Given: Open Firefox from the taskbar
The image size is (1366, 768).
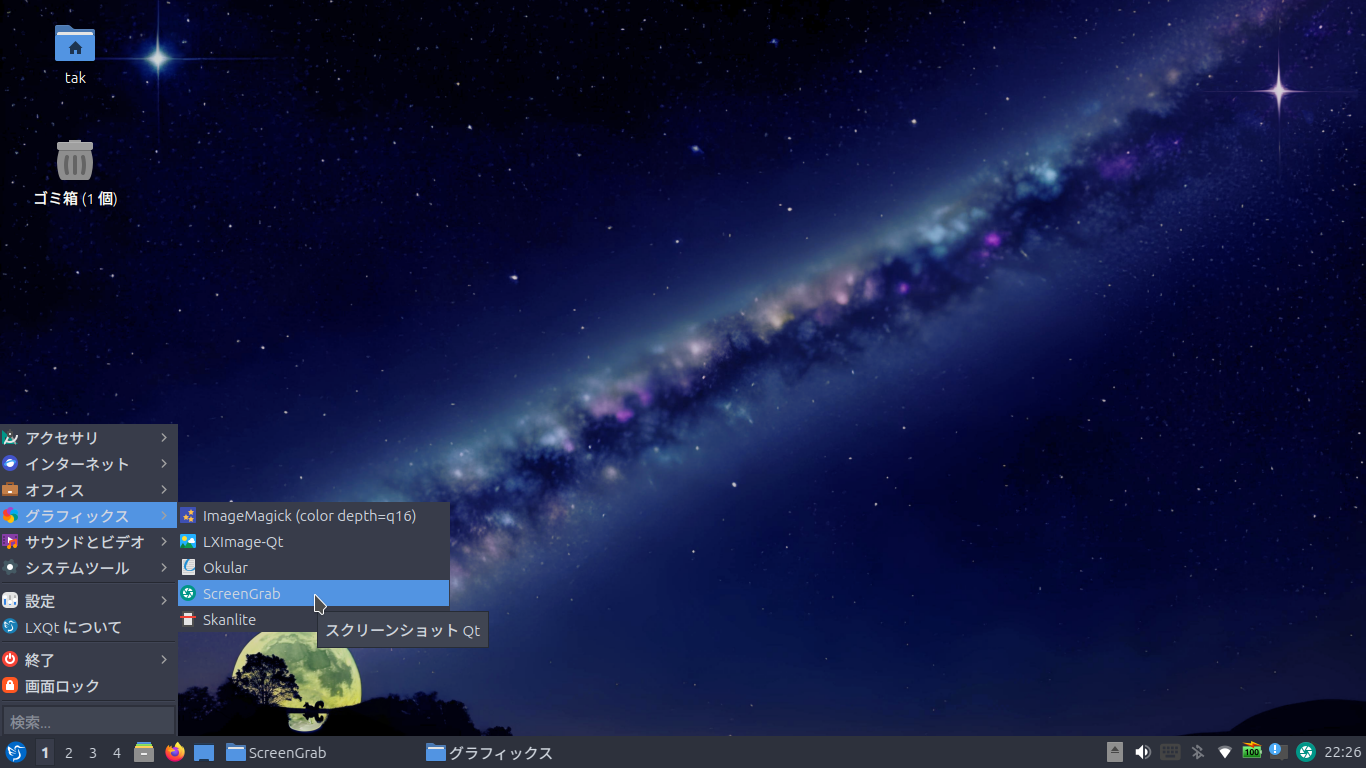Looking at the screenshot, I should pos(175,752).
